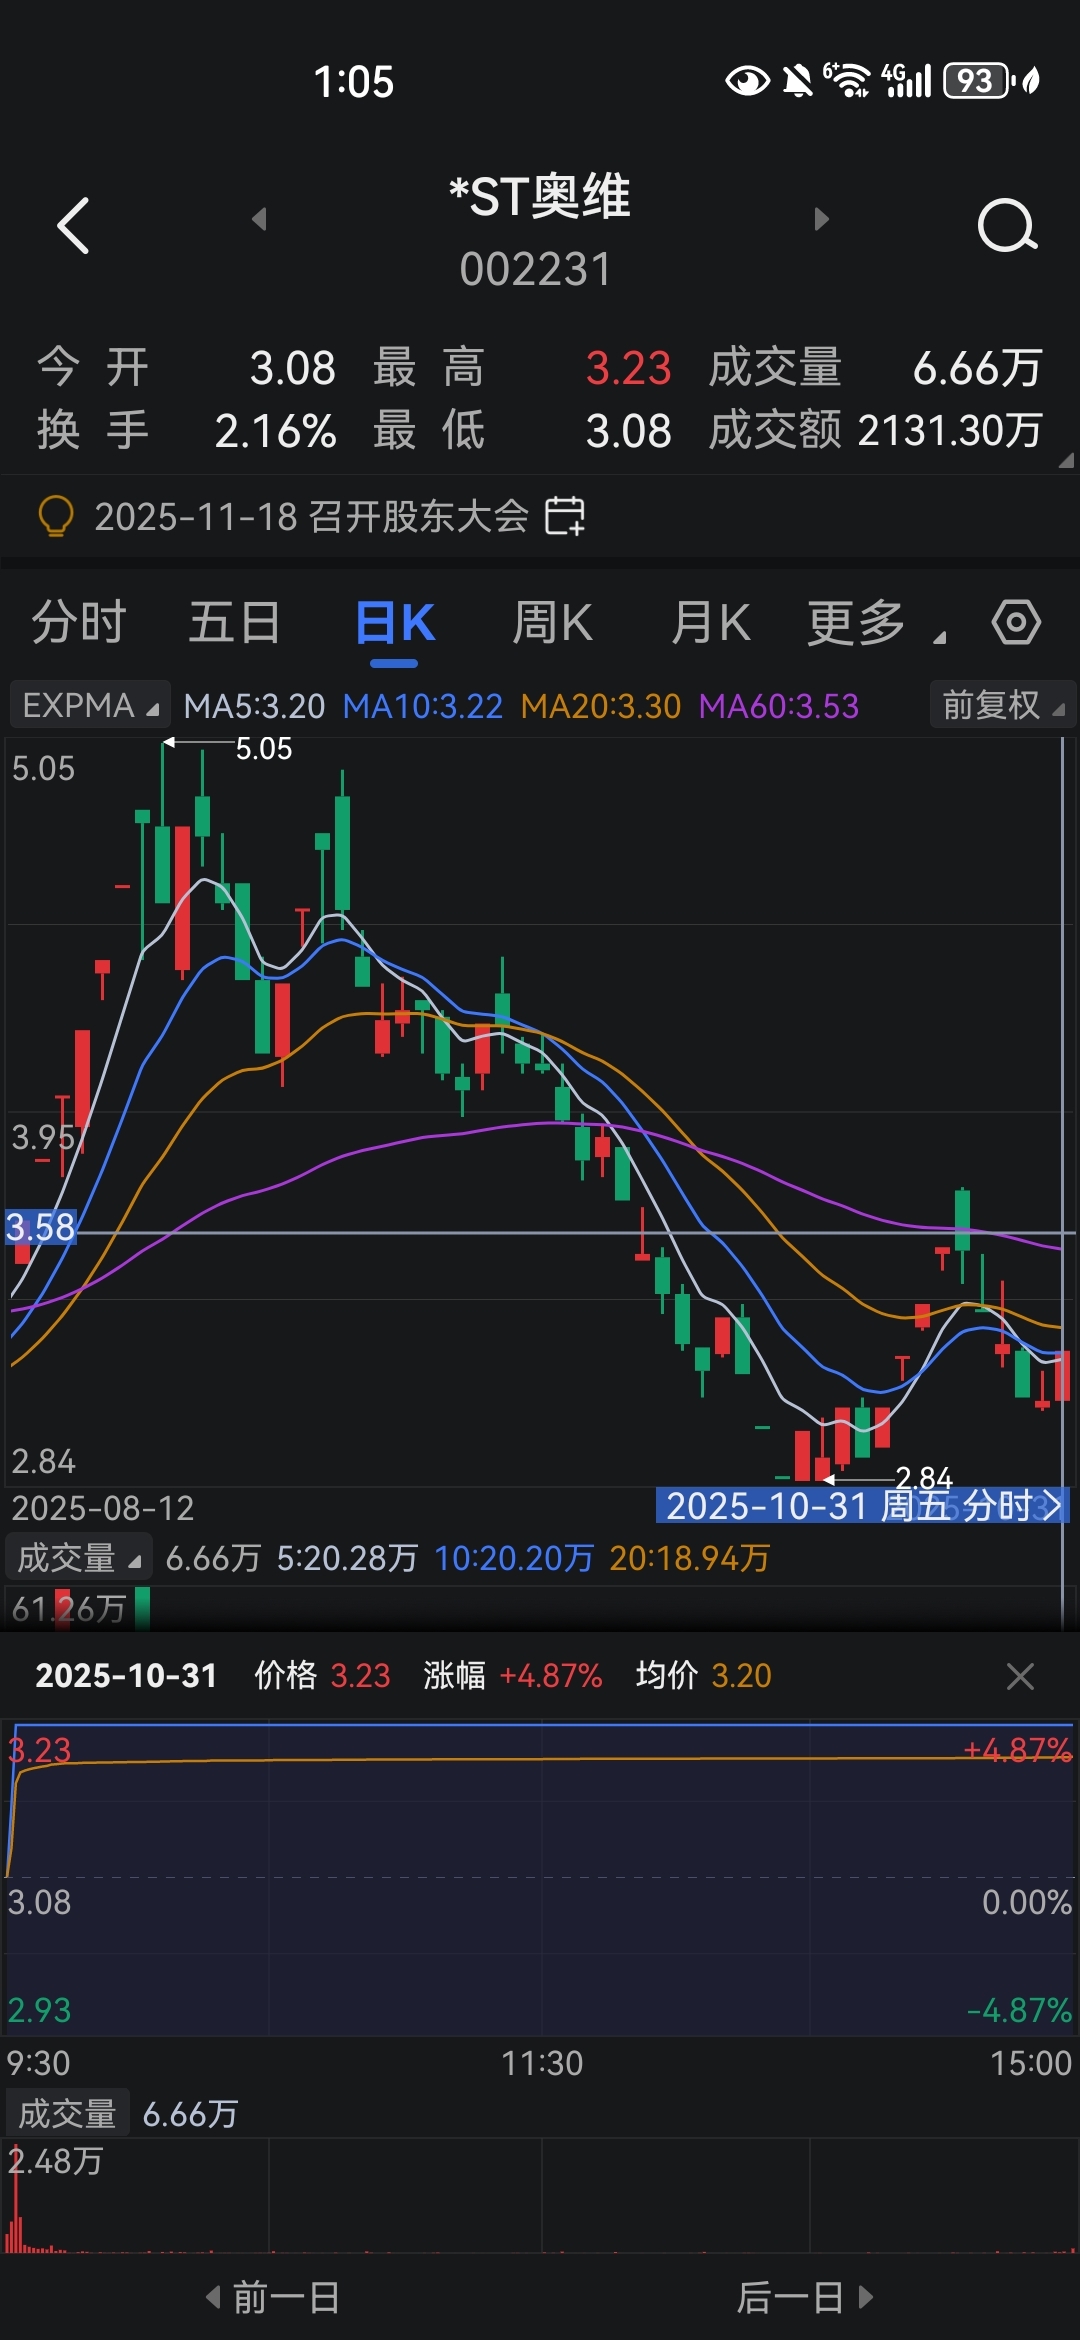Screen dimensions: 1080x2340
Task: Tap the back arrow icon
Action: tap(73, 225)
